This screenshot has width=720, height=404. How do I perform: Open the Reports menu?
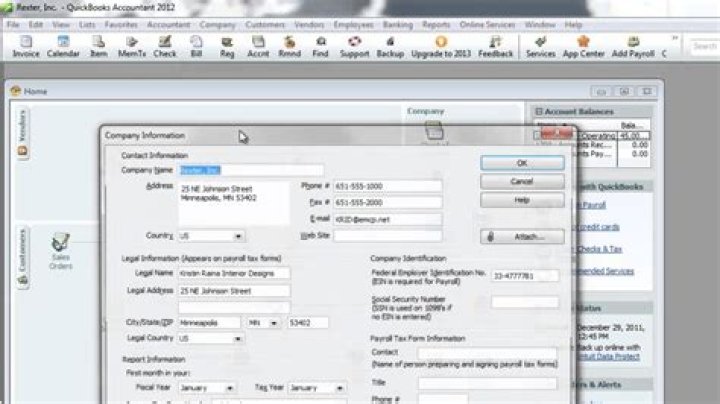coord(435,24)
